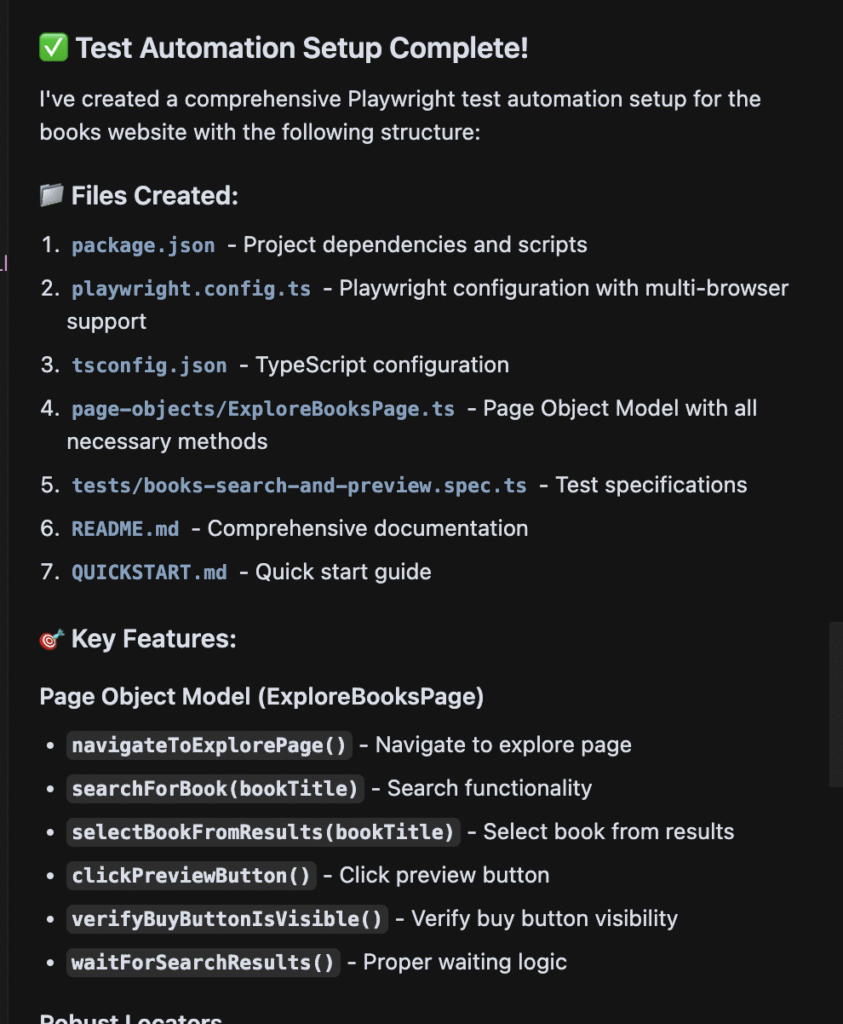The height and width of the screenshot is (1024, 843).
Task: Open the package.json file link
Action: tap(143, 245)
